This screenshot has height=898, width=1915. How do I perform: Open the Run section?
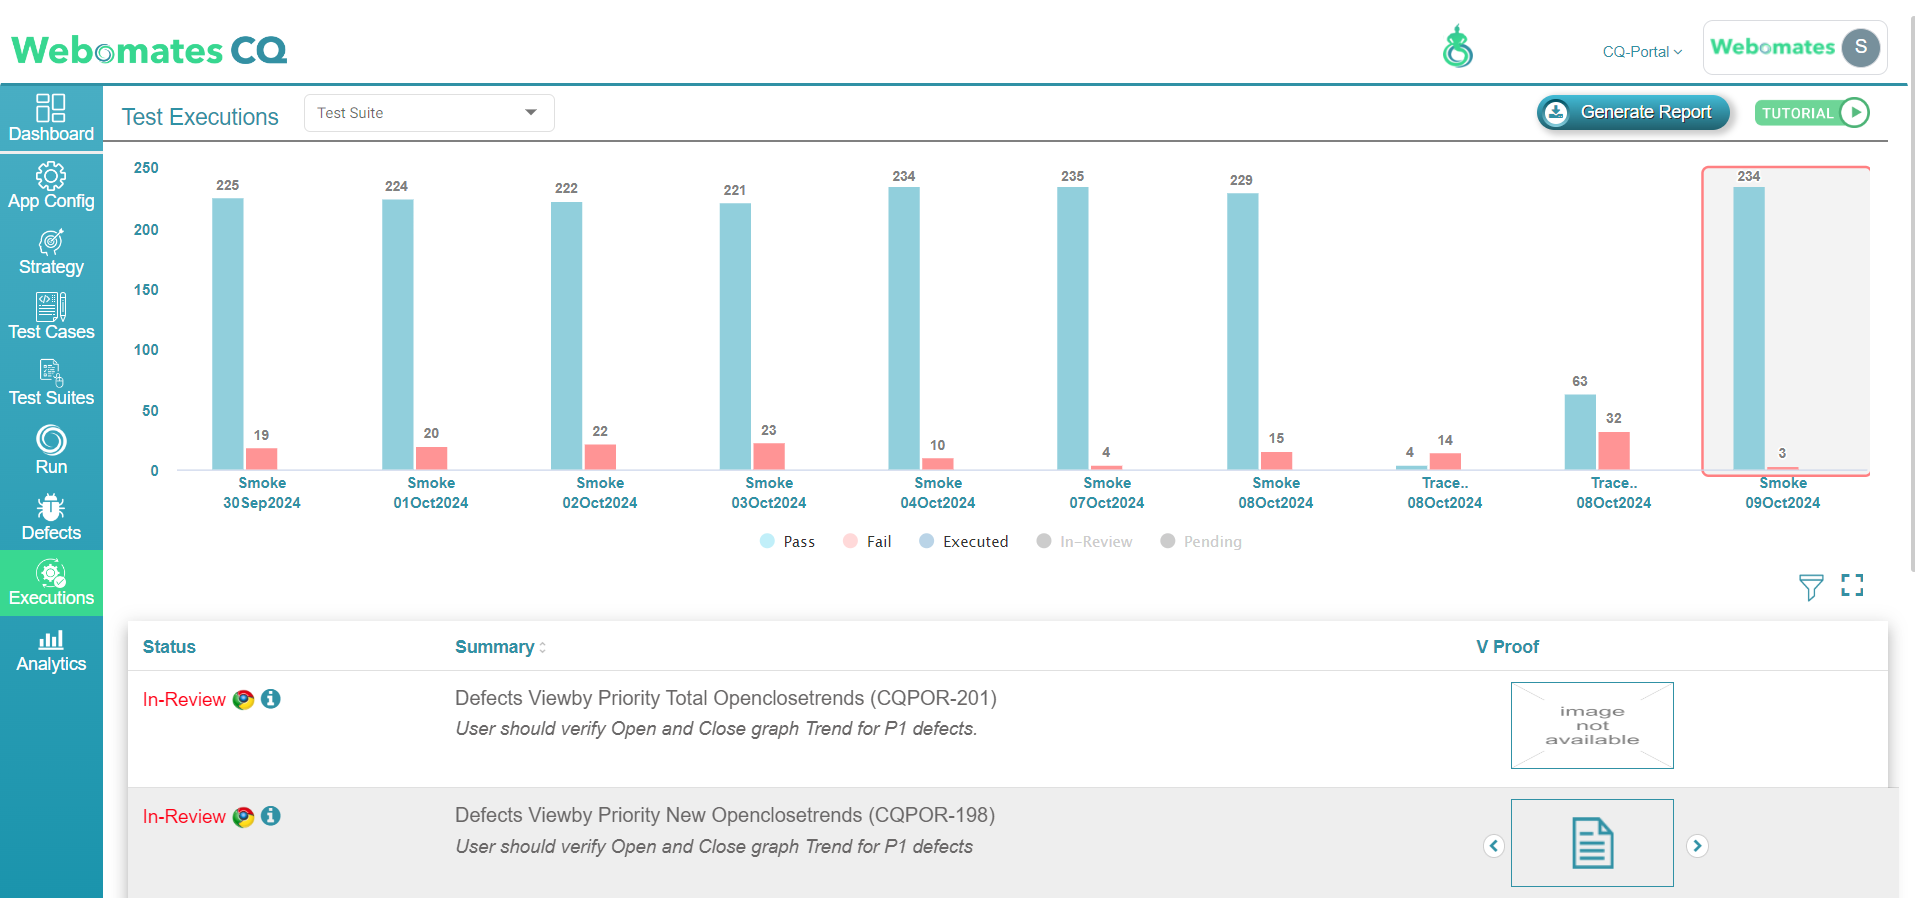51,450
